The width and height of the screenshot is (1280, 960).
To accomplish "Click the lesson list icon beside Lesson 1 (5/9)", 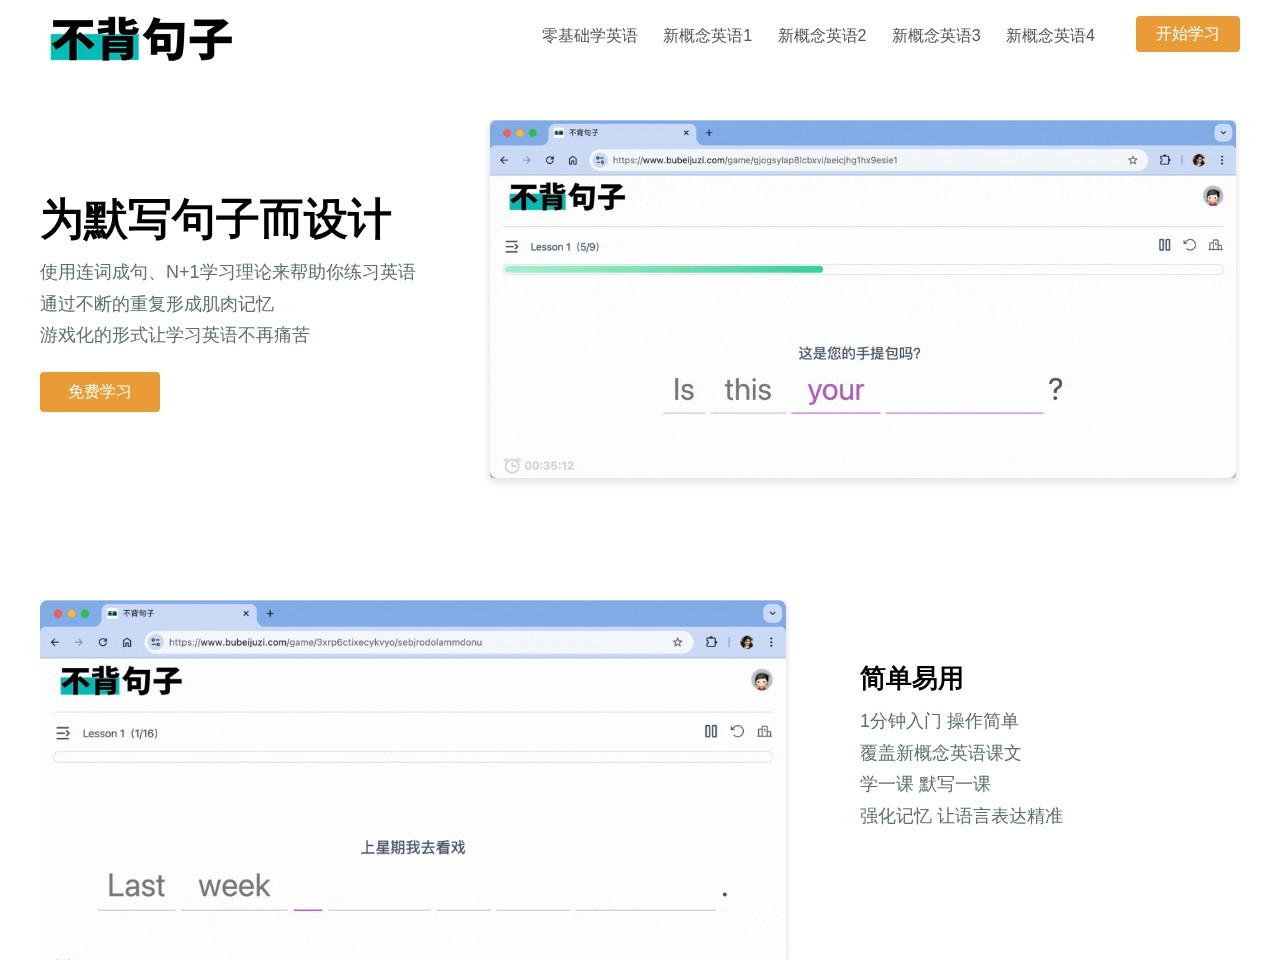I will (x=512, y=247).
